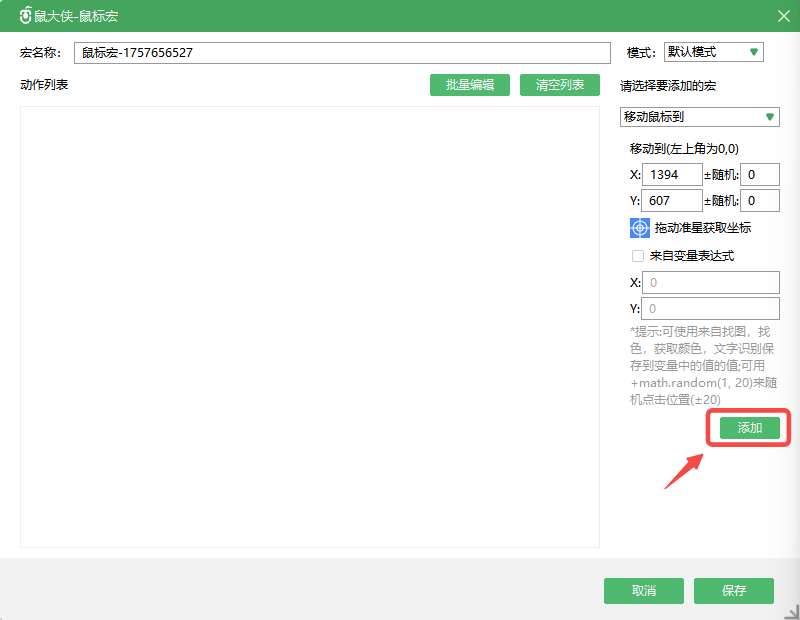Click the 添加 button to add action
The height and width of the screenshot is (620, 800).
tap(750, 428)
